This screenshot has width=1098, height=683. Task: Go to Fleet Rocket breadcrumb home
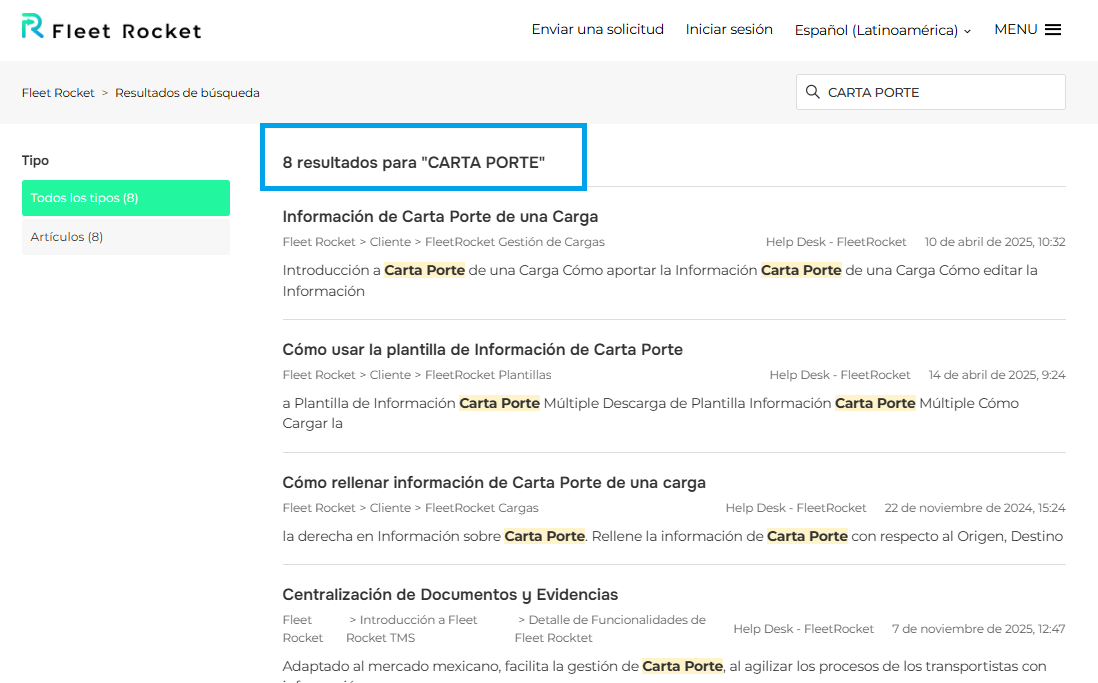click(x=58, y=92)
